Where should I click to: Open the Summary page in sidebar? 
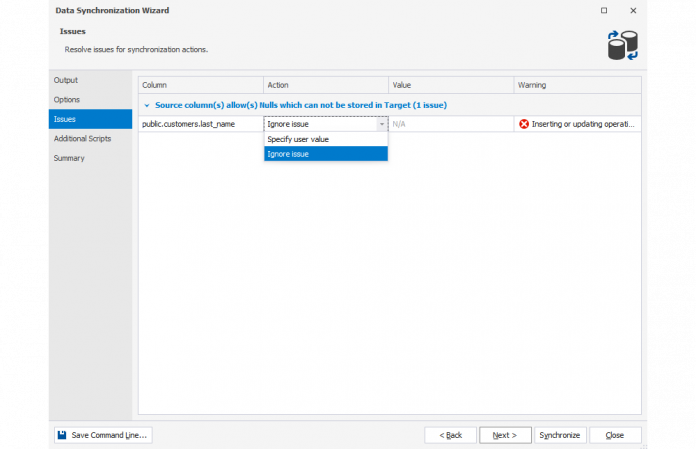[69, 158]
